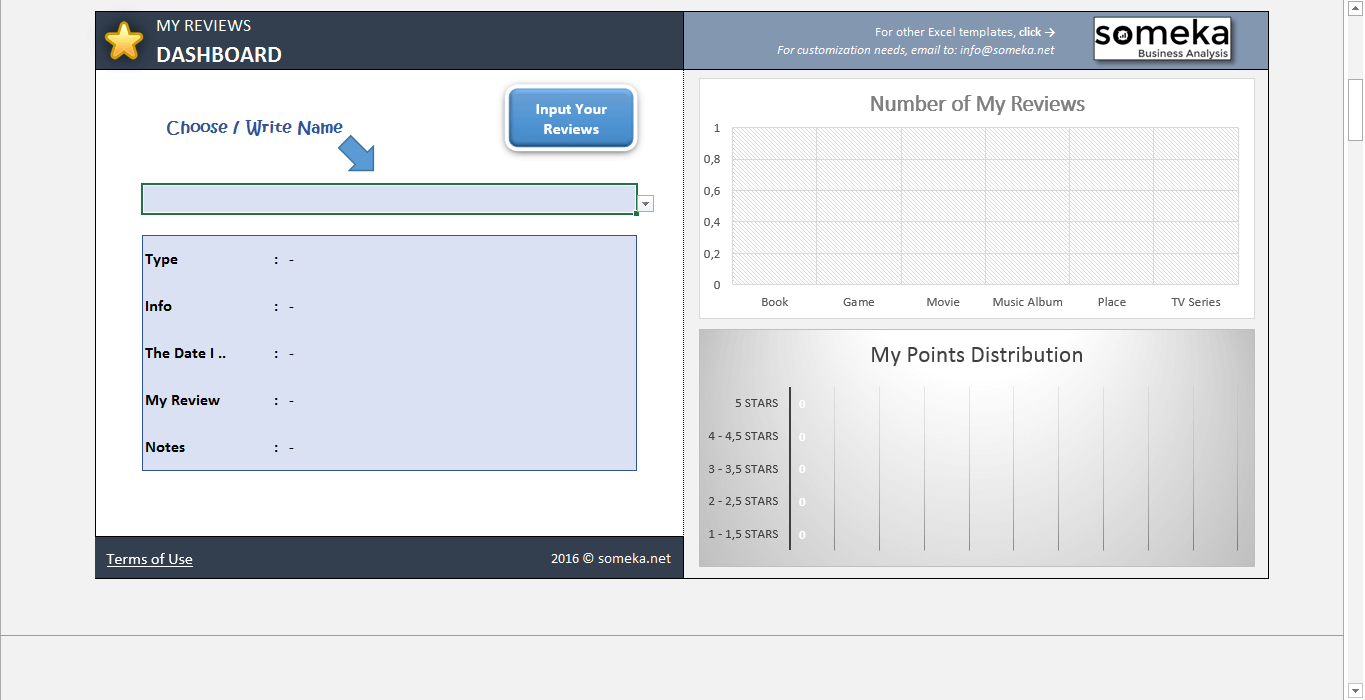This screenshot has width=1365, height=700.
Task: Click the info@someka.net email text
Action: tap(1007, 50)
